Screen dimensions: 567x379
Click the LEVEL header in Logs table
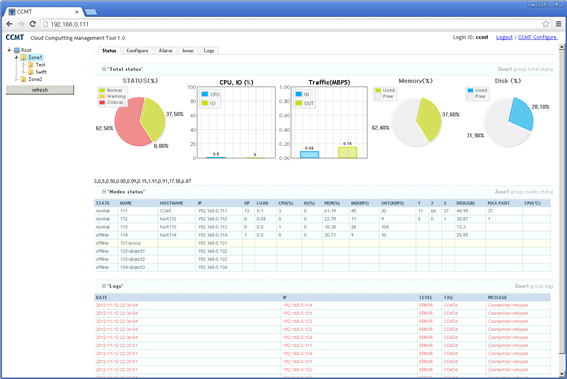[x=426, y=297]
